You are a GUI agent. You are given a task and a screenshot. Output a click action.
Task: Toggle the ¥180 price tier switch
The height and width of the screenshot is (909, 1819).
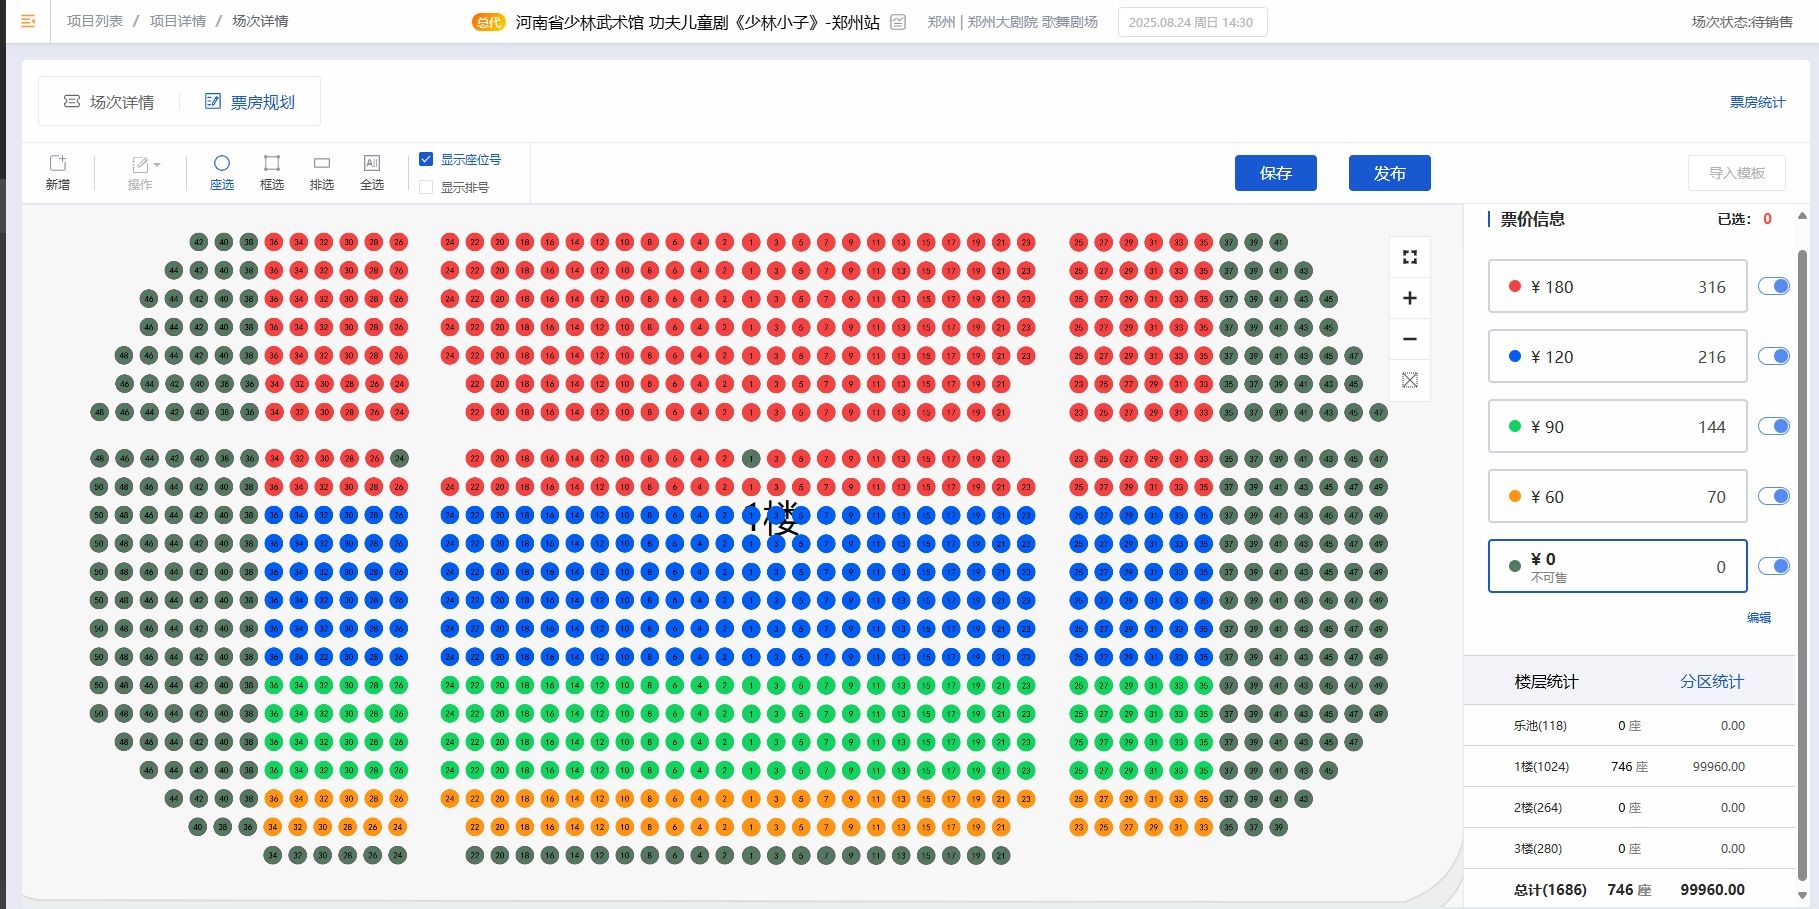coord(1774,287)
